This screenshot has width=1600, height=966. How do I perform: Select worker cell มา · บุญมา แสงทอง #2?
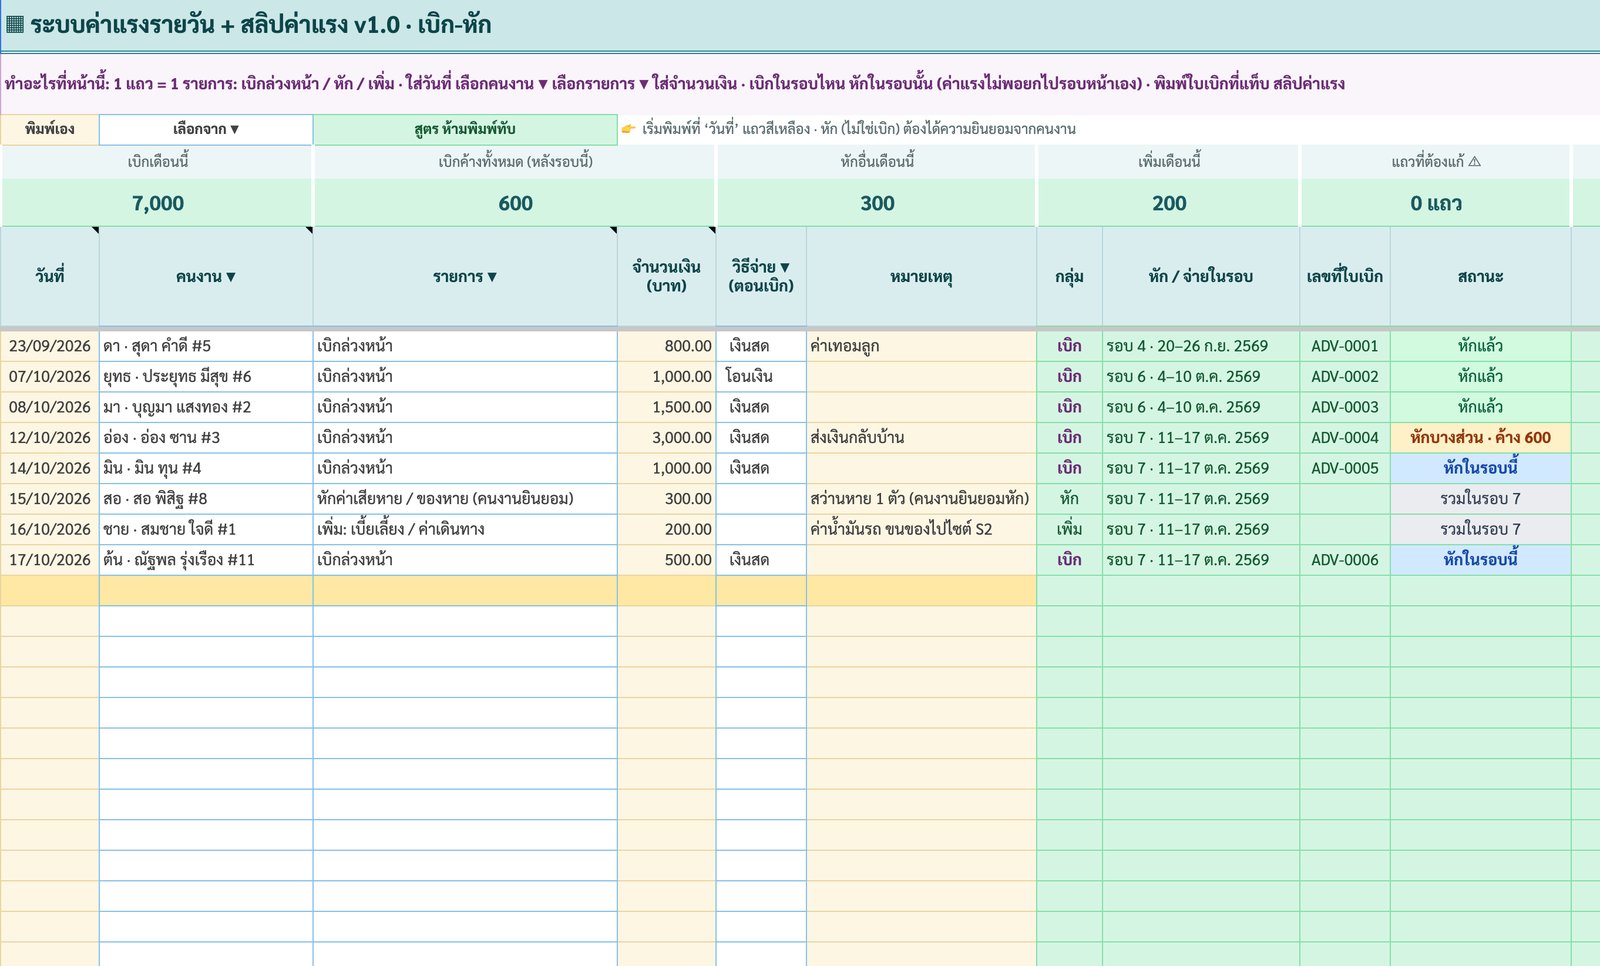pyautogui.click(x=206, y=407)
